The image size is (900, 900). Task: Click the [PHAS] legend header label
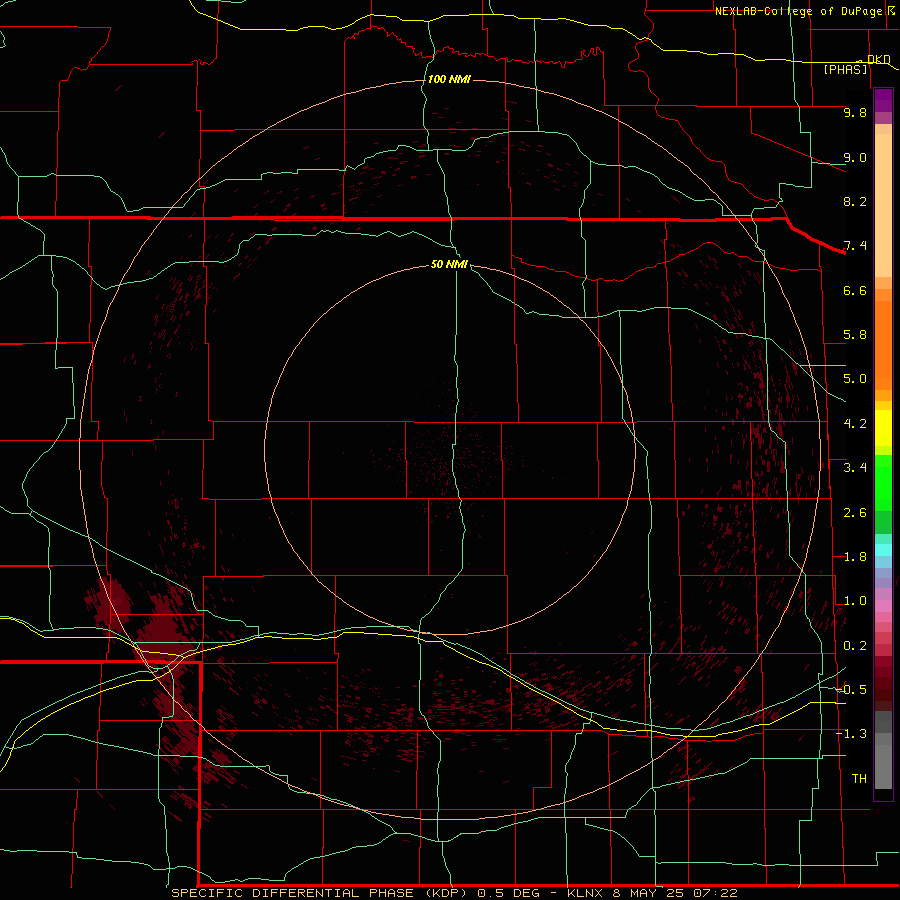click(845, 70)
